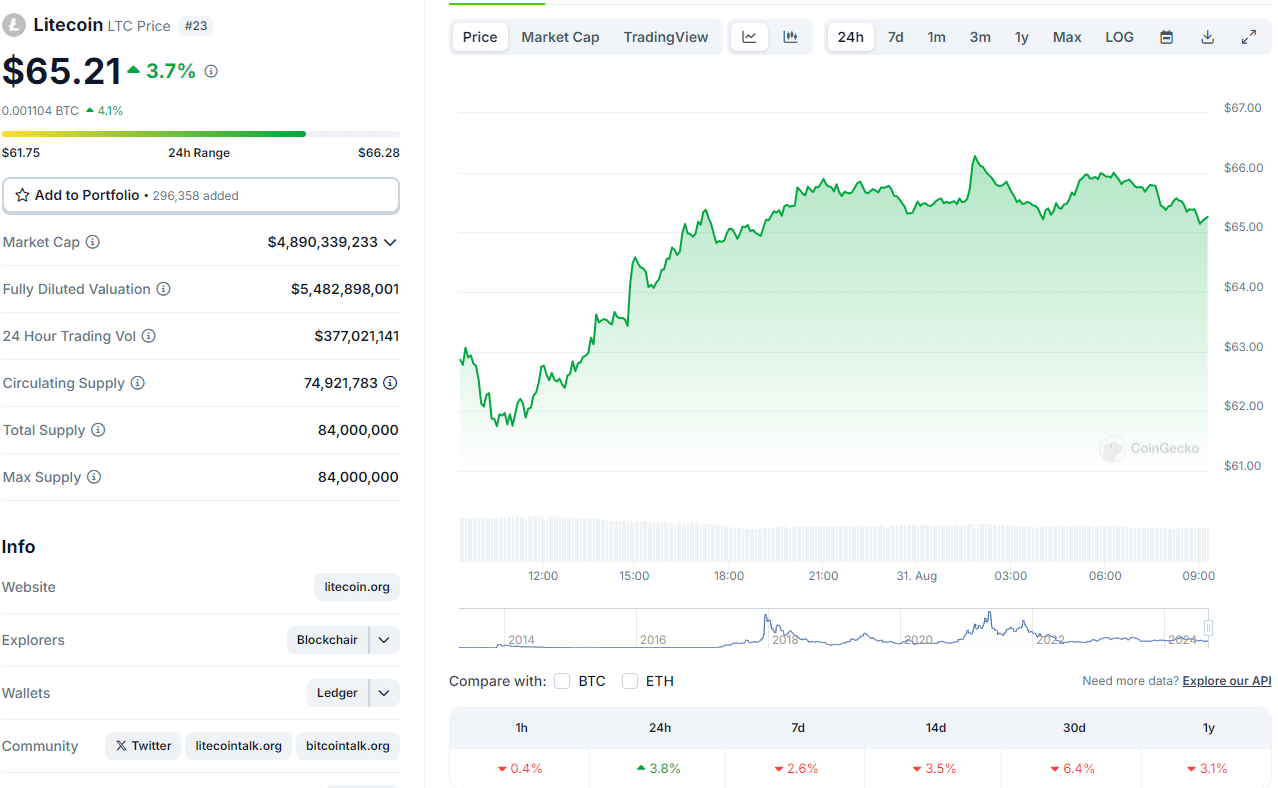
Task: Open 24 Hour Trading Vol info icon
Action: pos(149,336)
